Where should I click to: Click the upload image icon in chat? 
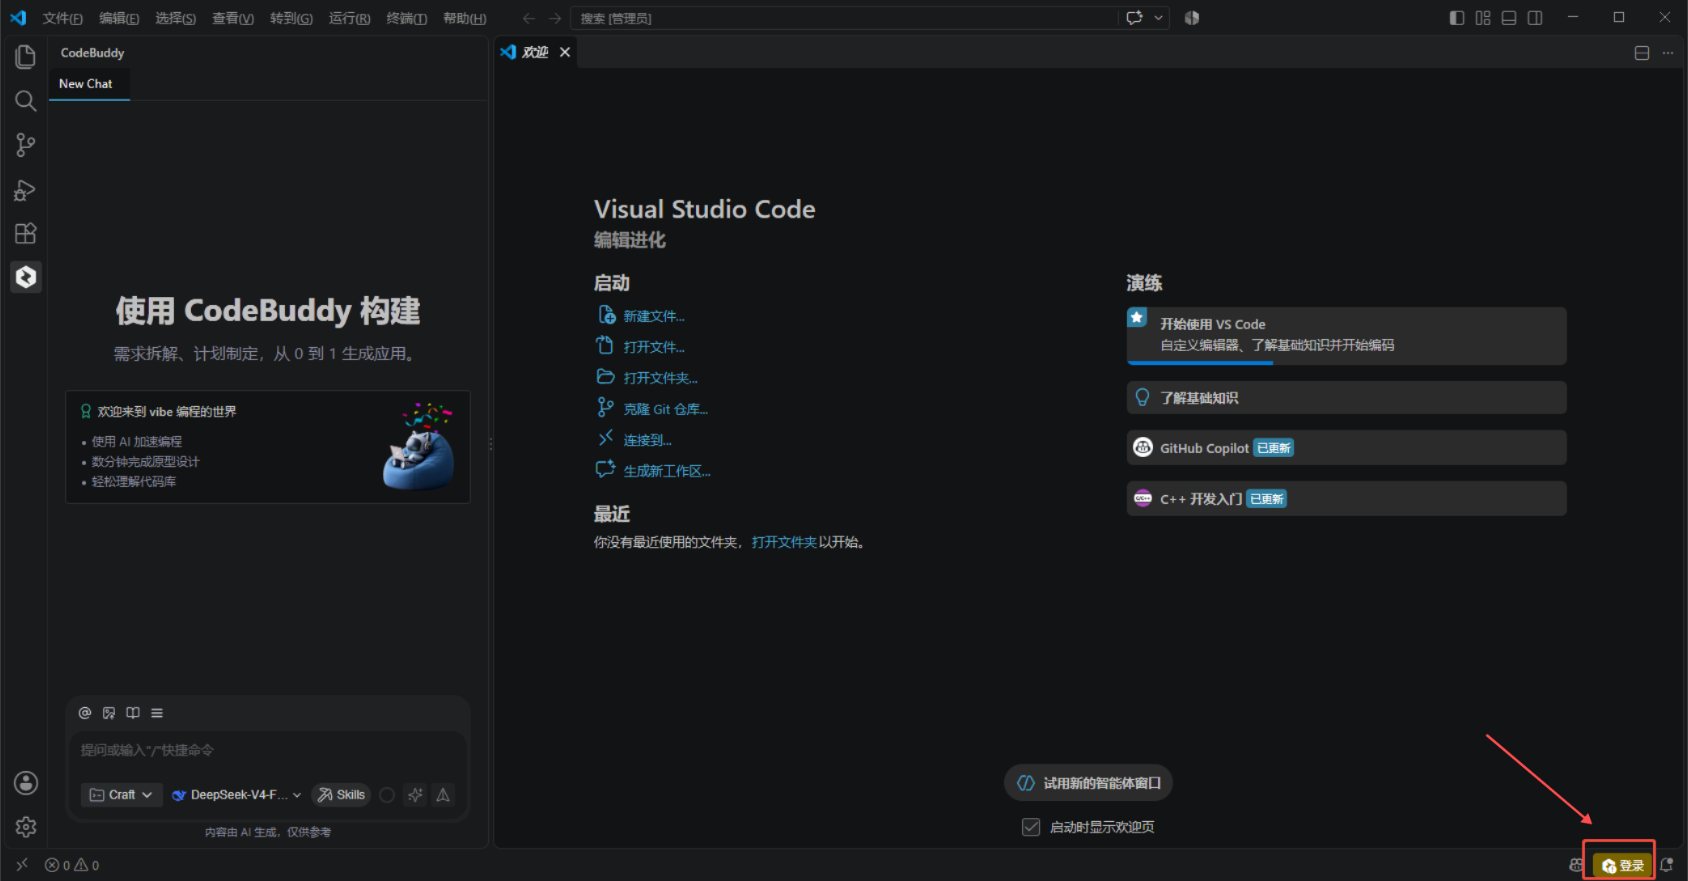coord(109,713)
